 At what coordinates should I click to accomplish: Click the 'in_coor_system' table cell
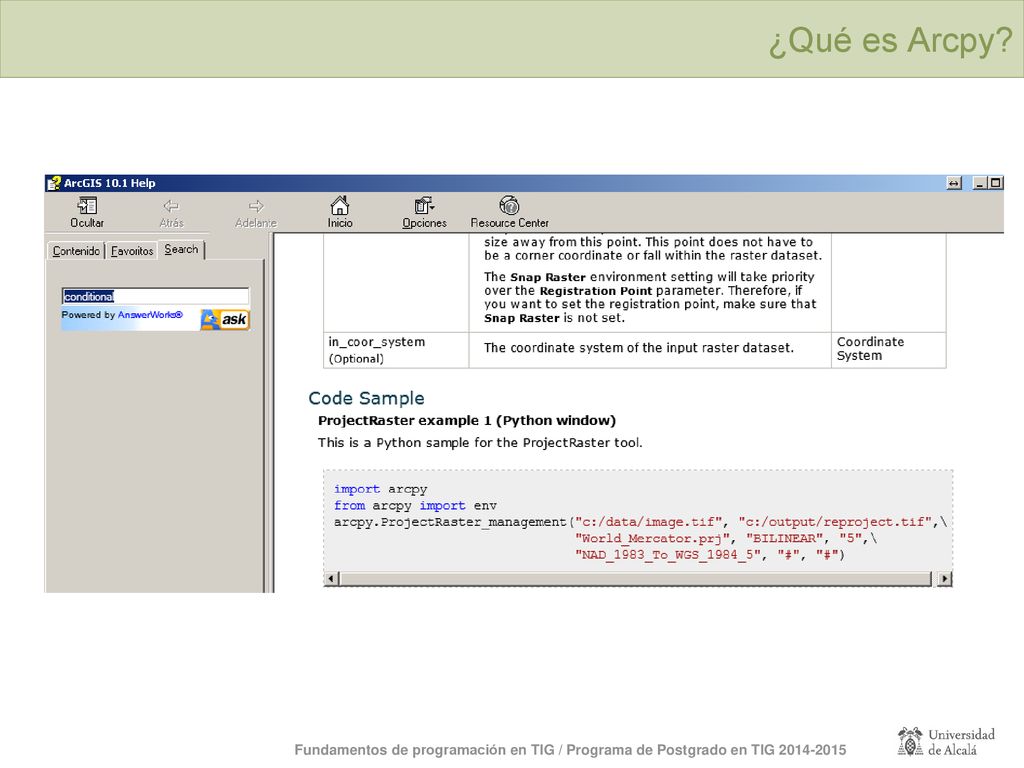pyautogui.click(x=396, y=350)
